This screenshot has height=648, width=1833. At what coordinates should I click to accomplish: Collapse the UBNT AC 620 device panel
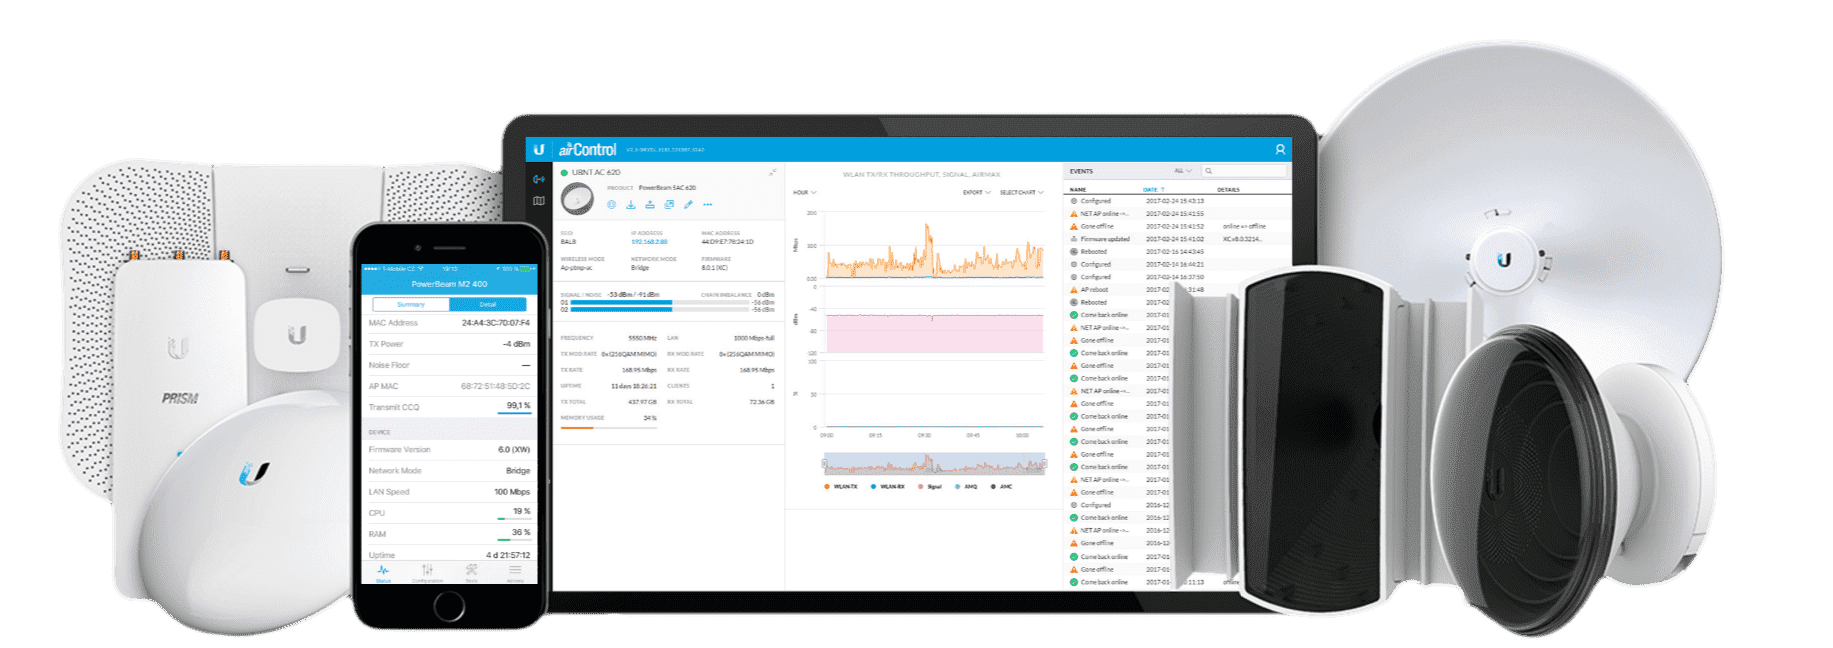point(772,173)
